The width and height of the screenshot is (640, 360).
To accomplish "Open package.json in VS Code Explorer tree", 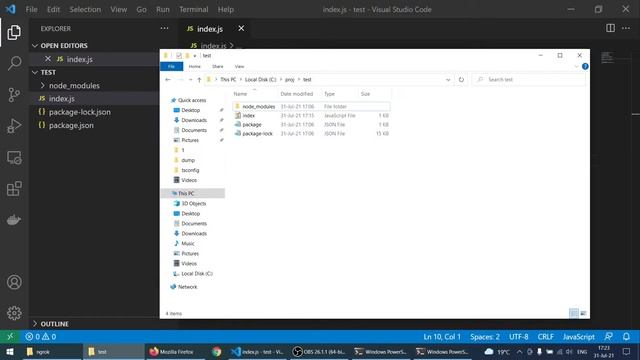I will (x=71, y=125).
